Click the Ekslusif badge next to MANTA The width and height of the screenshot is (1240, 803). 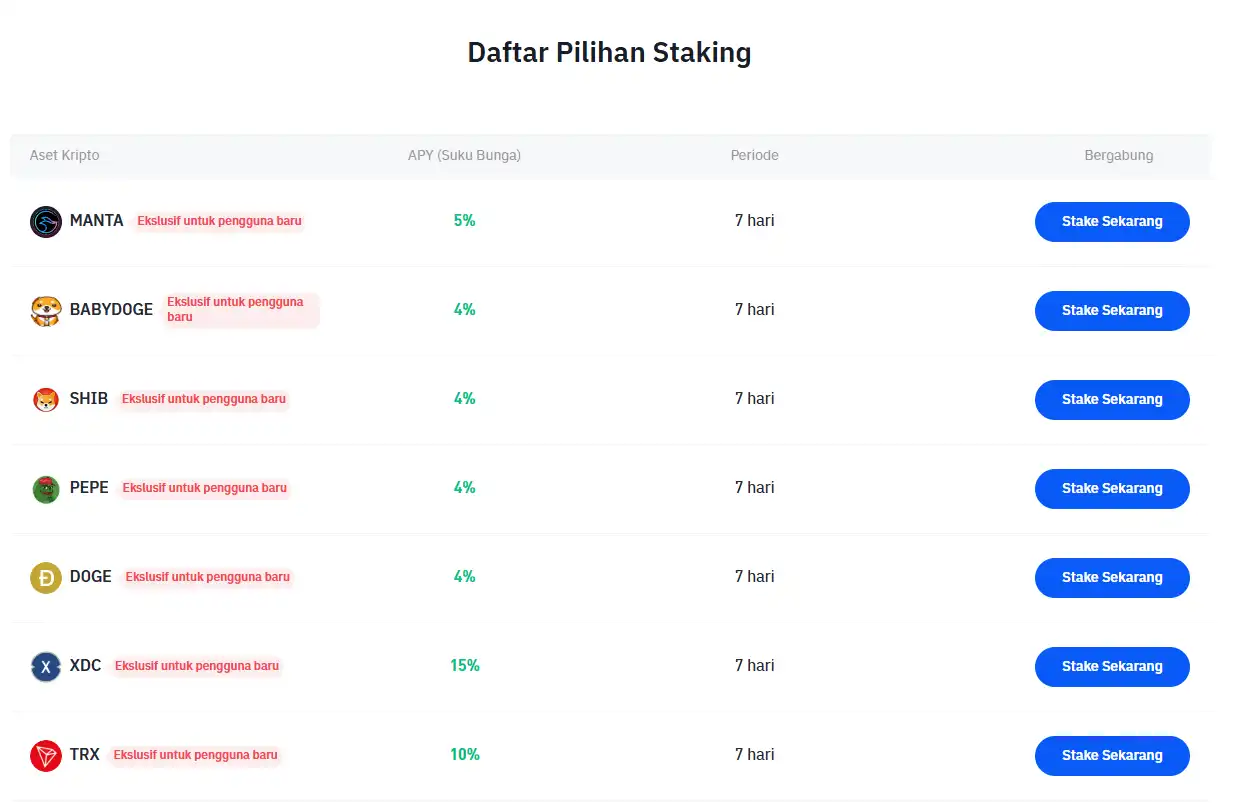tap(219, 221)
